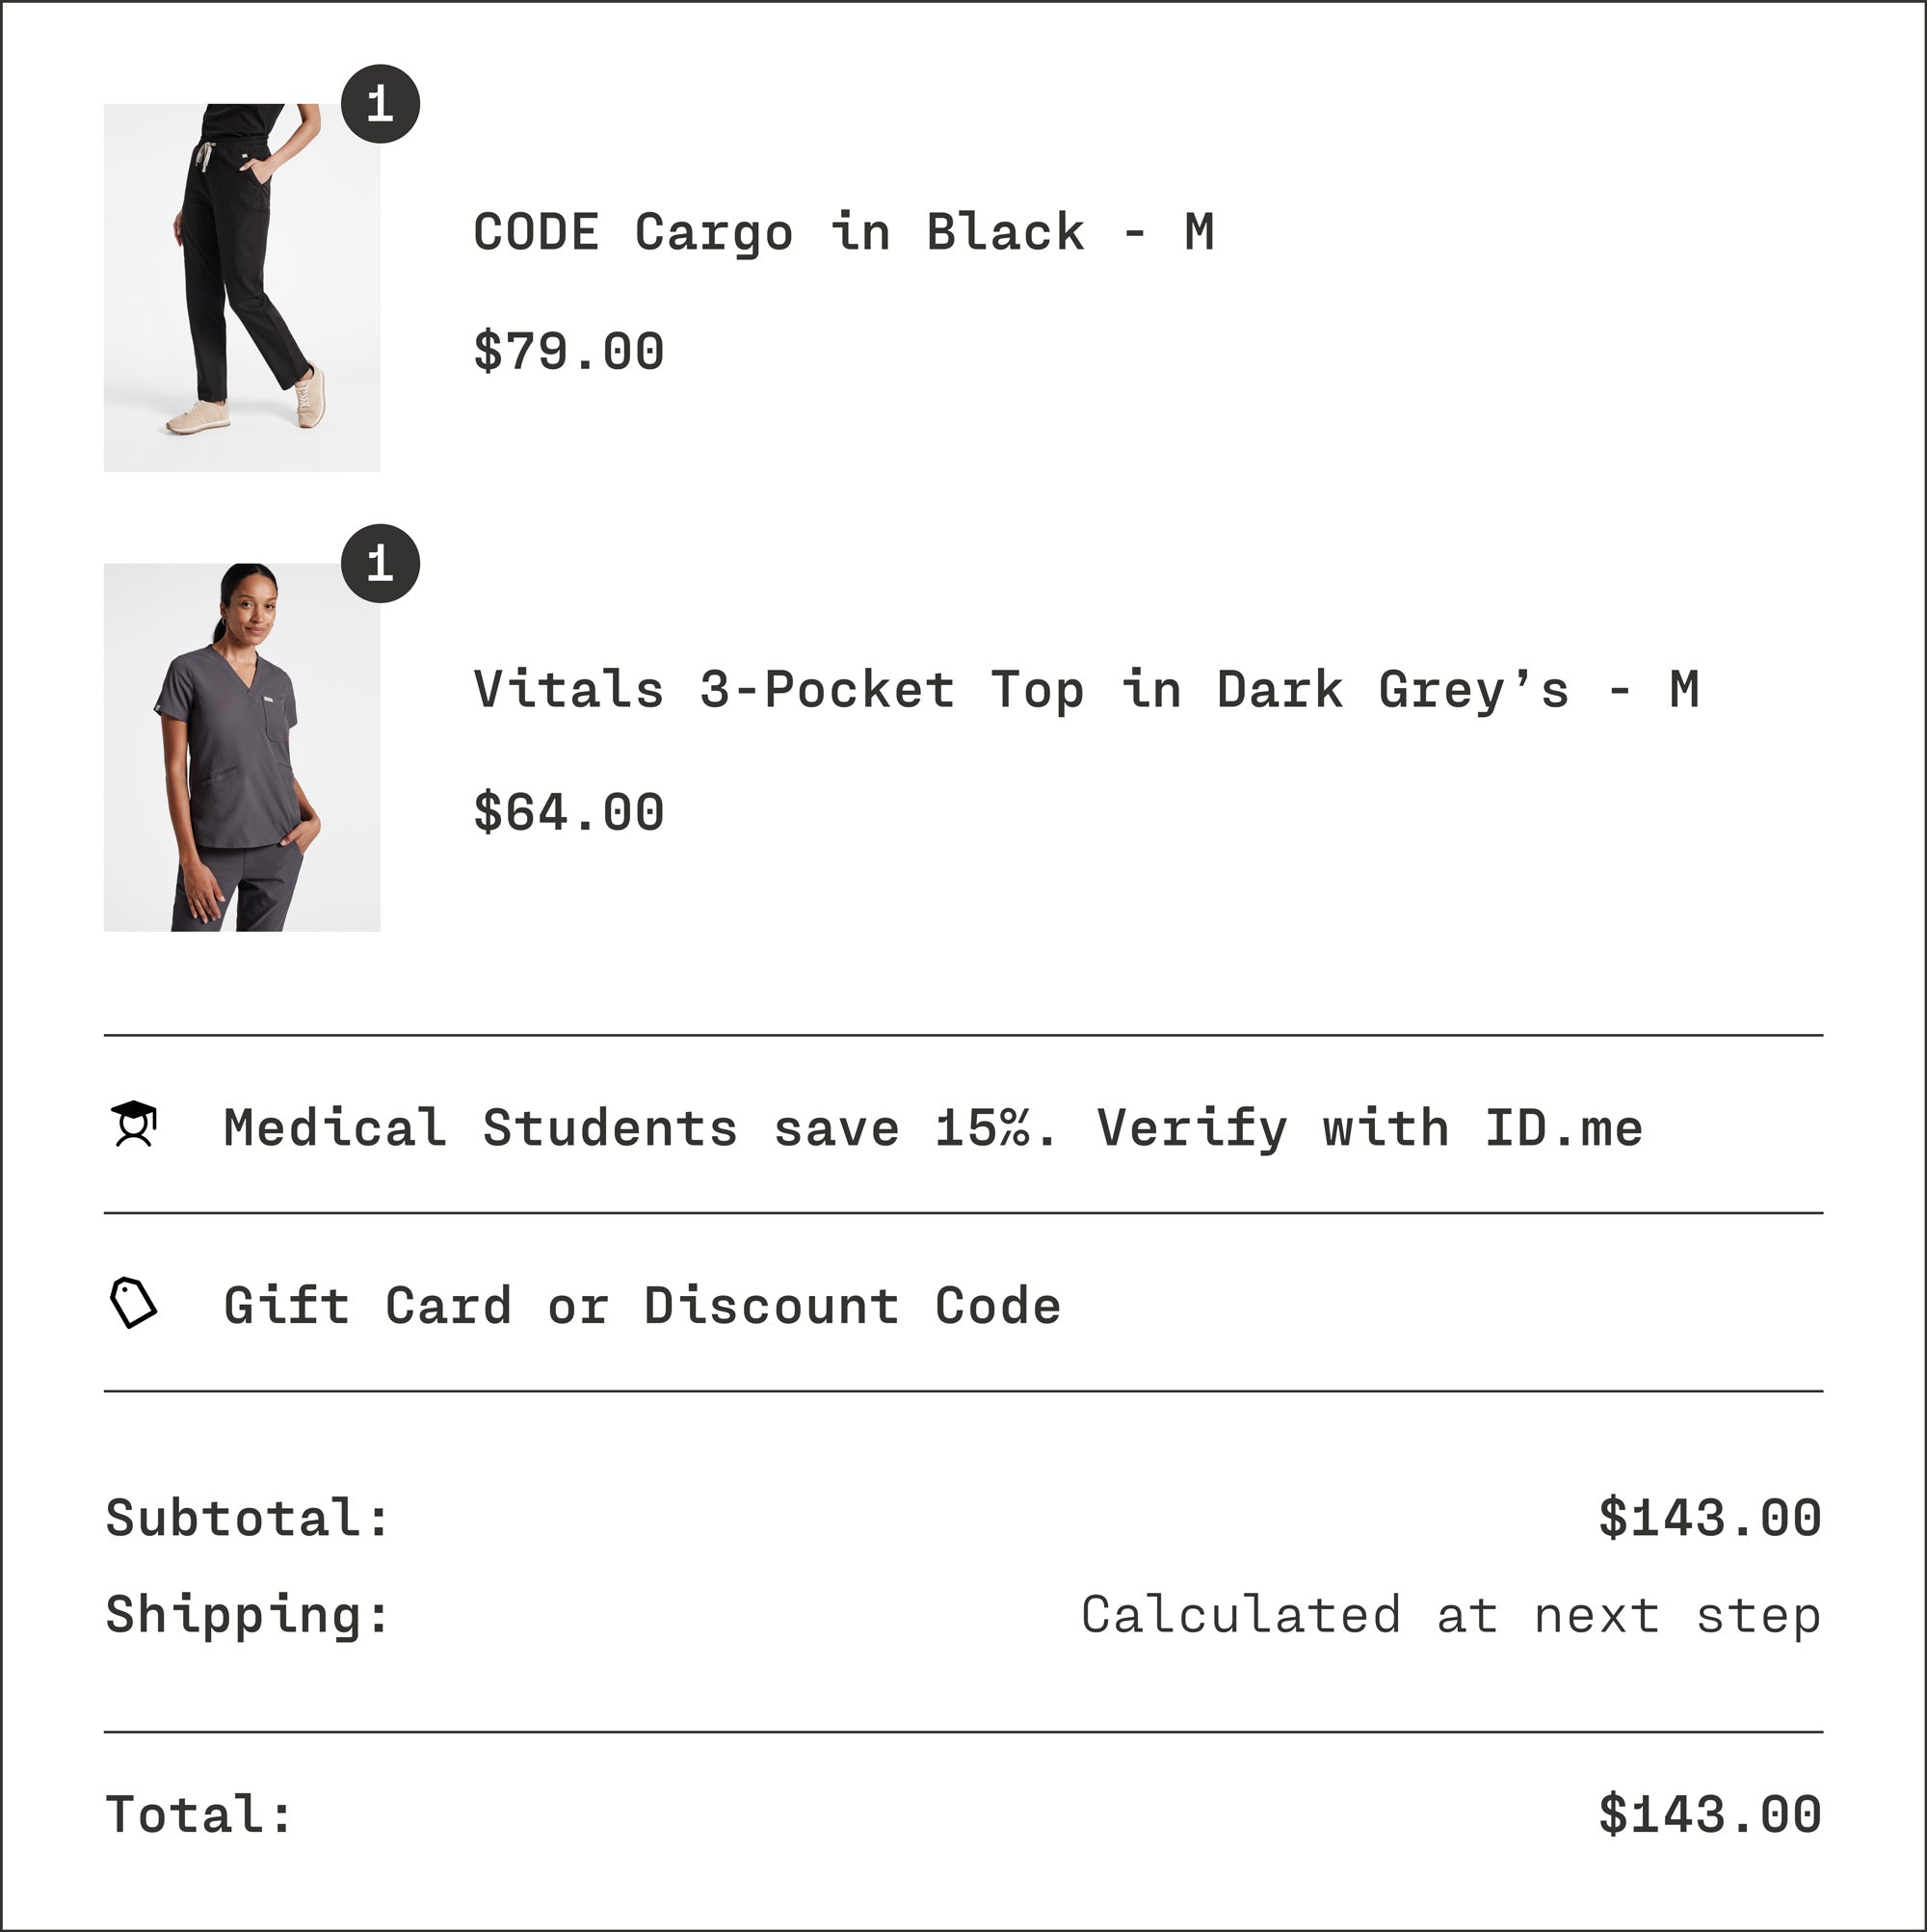Click the divider line below the product list
Viewport: 1927px width, 1932px height.
(x=963, y=1035)
